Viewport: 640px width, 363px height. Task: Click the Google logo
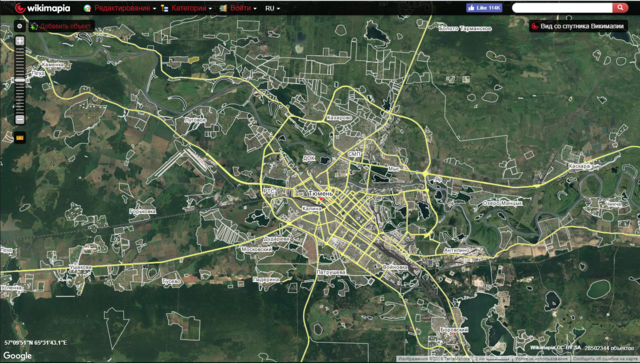point(17,356)
